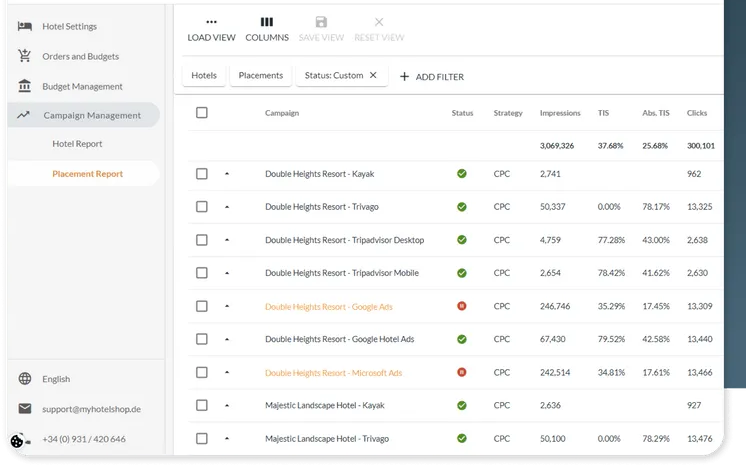Click red status icon for Google Ads row
The image size is (746, 467).
[x=461, y=306]
